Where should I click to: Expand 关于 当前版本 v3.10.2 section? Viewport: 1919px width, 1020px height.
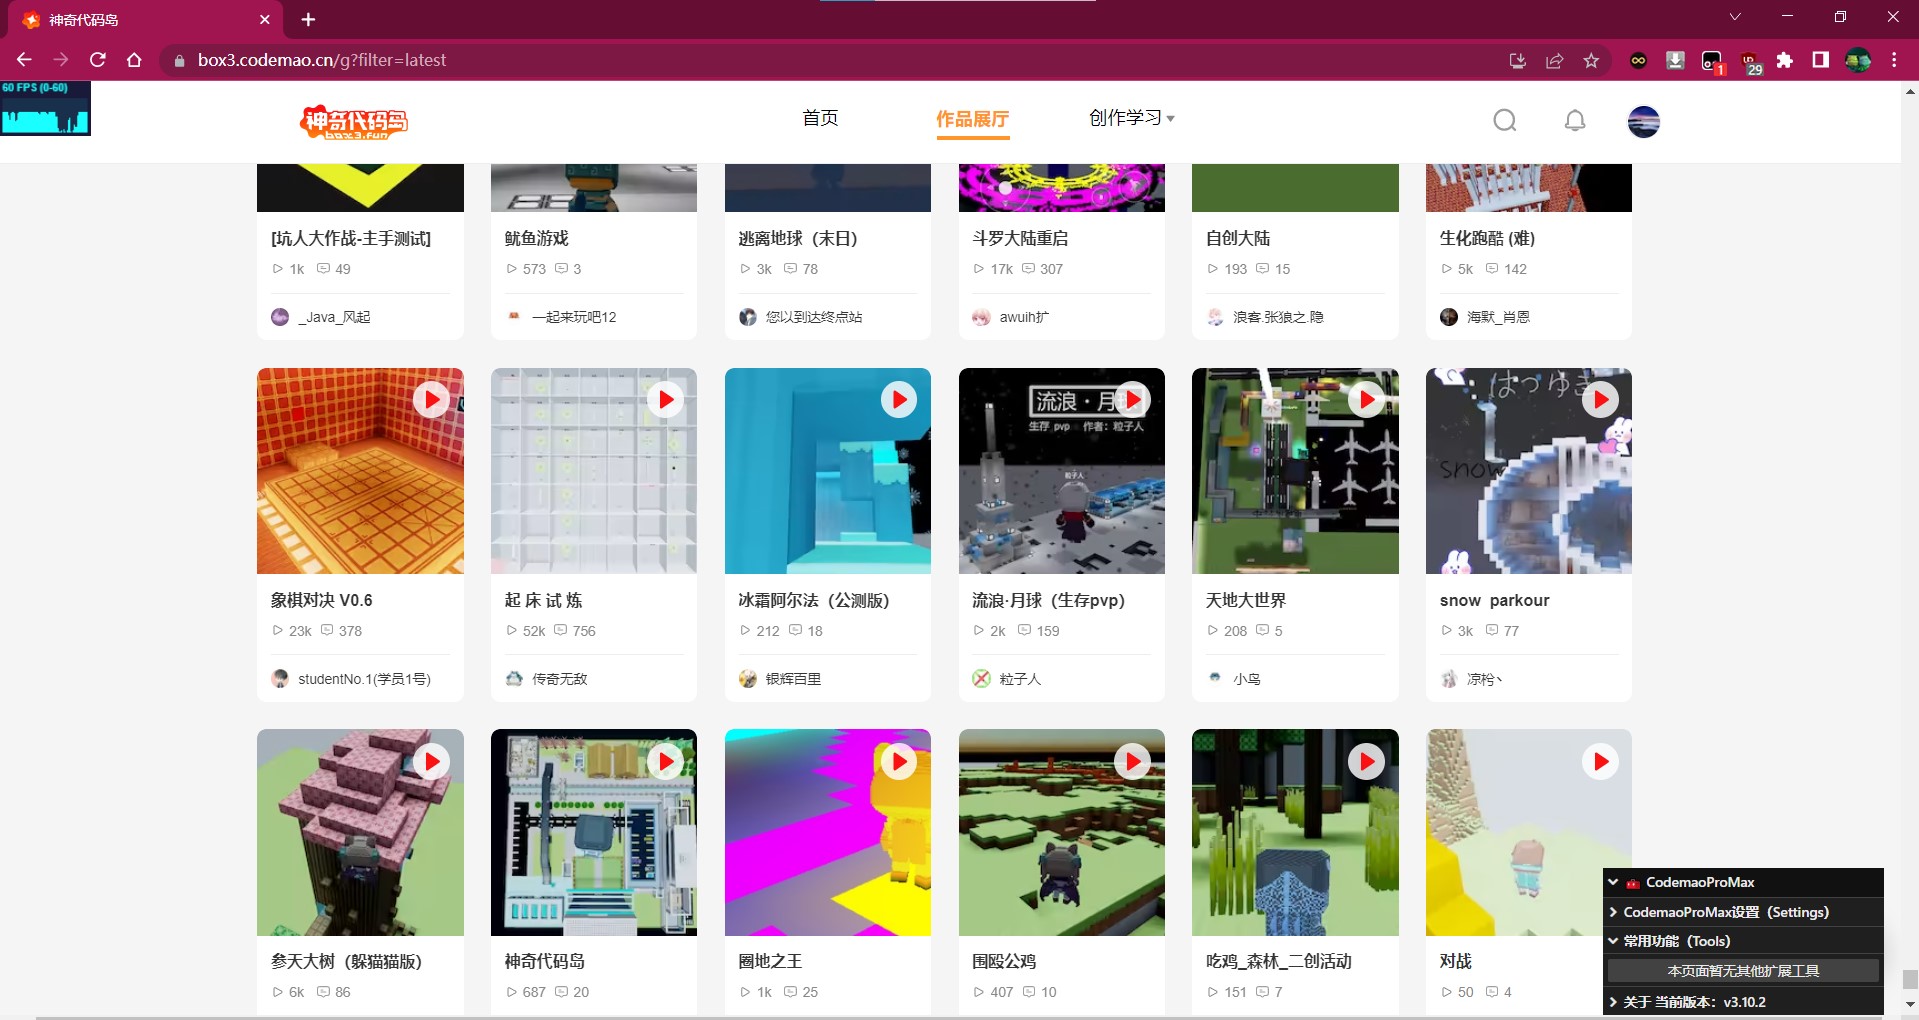click(1743, 1001)
